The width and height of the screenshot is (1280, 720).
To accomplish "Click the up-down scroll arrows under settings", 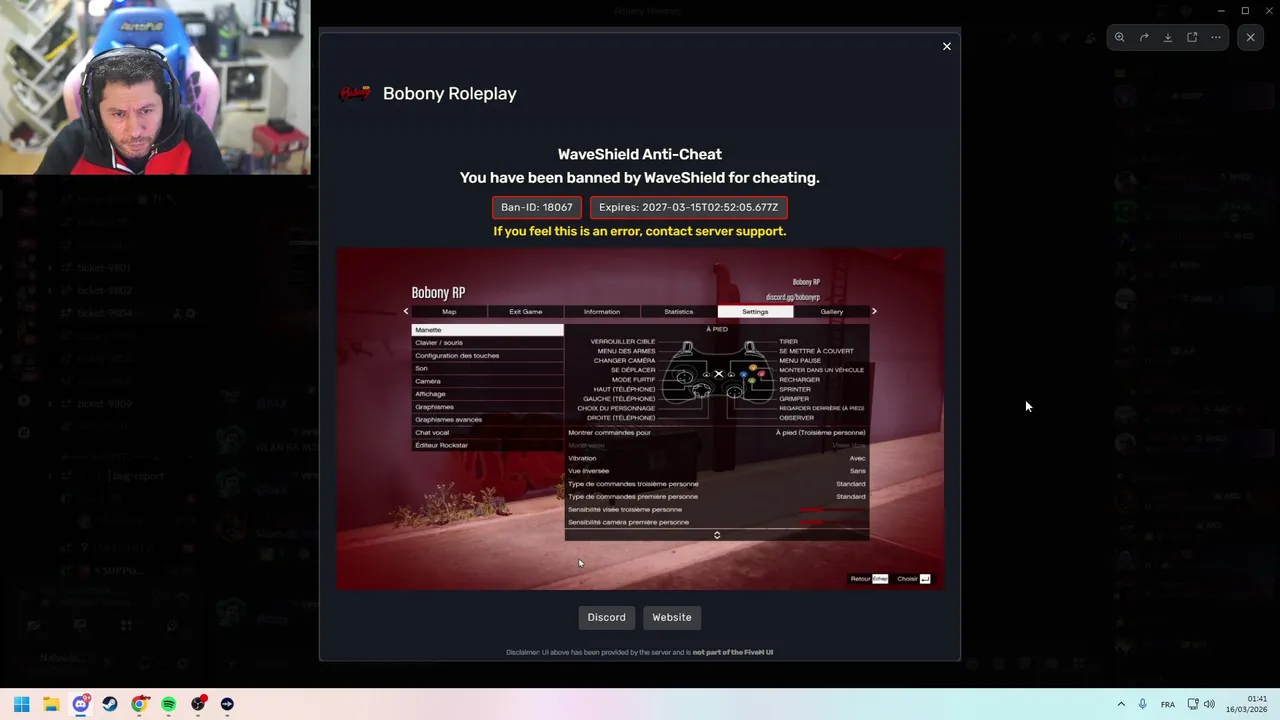I will (717, 535).
